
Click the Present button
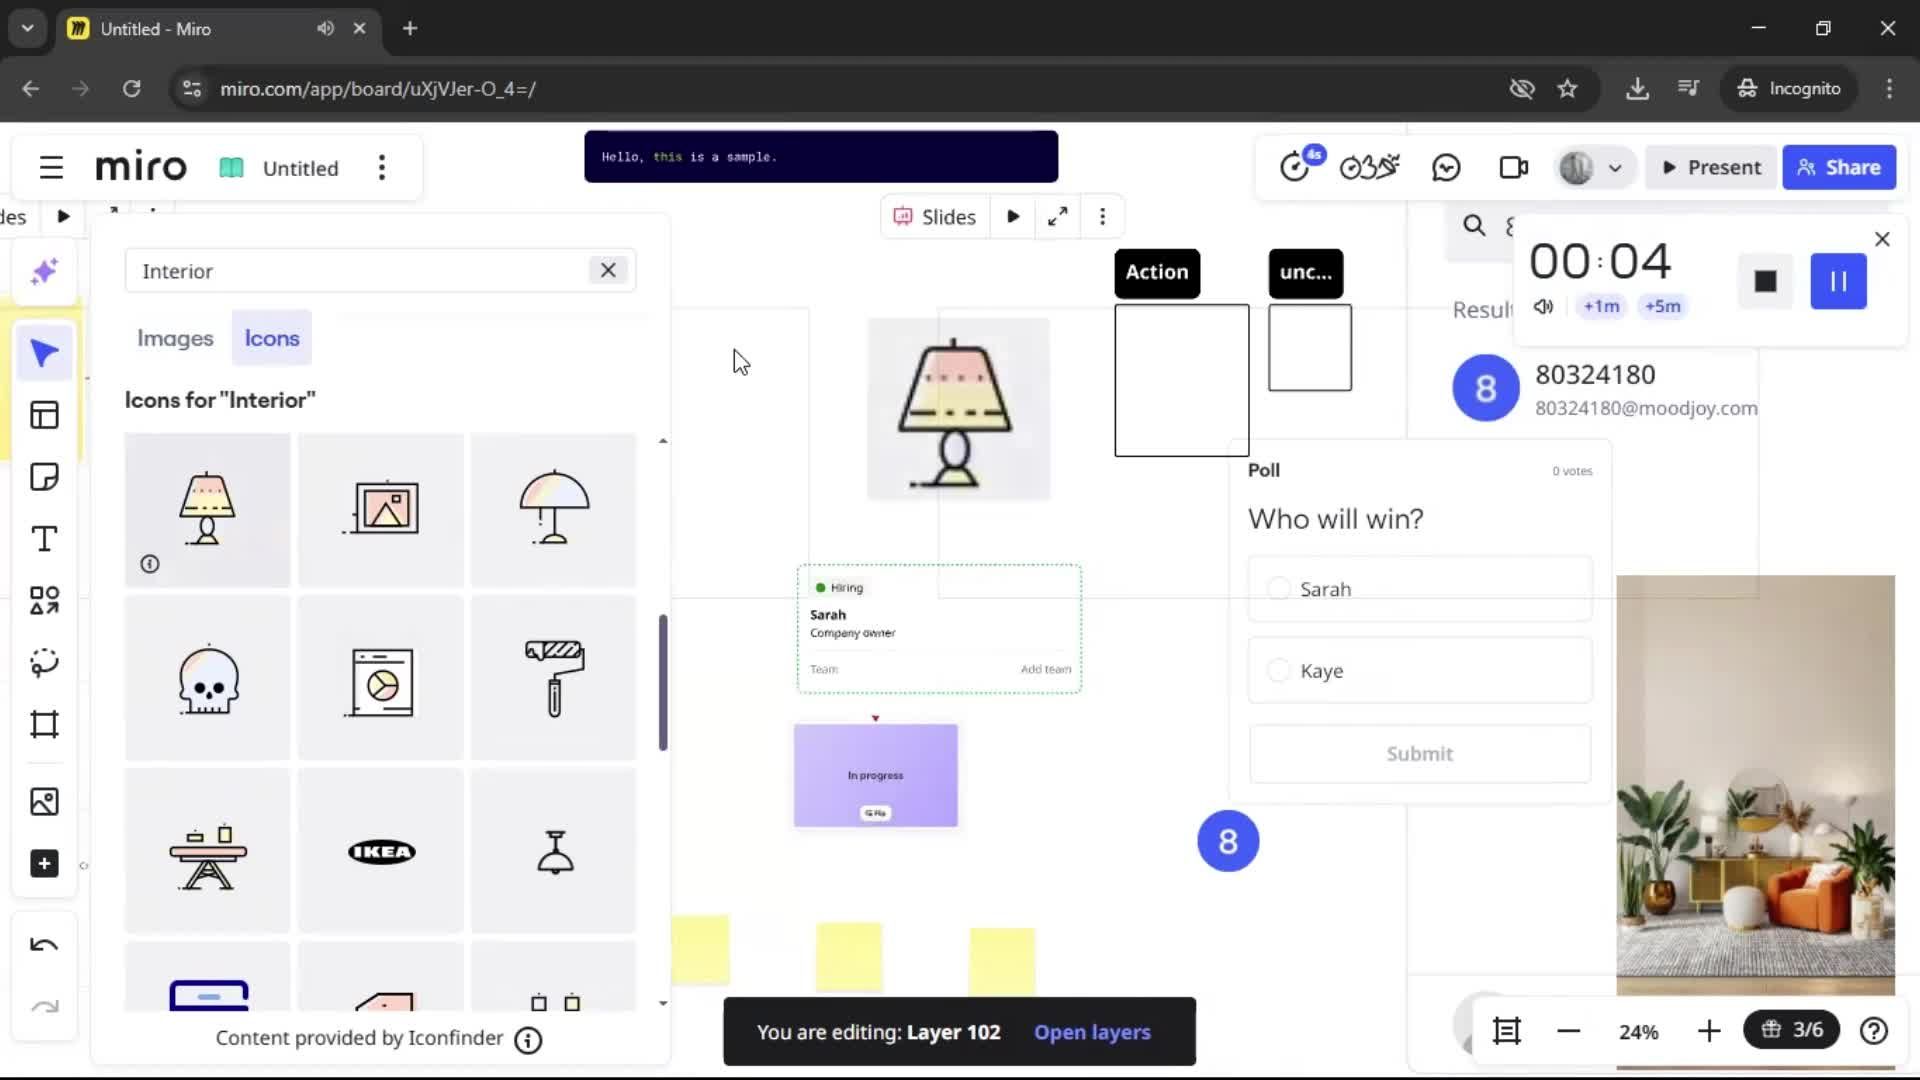(1712, 168)
